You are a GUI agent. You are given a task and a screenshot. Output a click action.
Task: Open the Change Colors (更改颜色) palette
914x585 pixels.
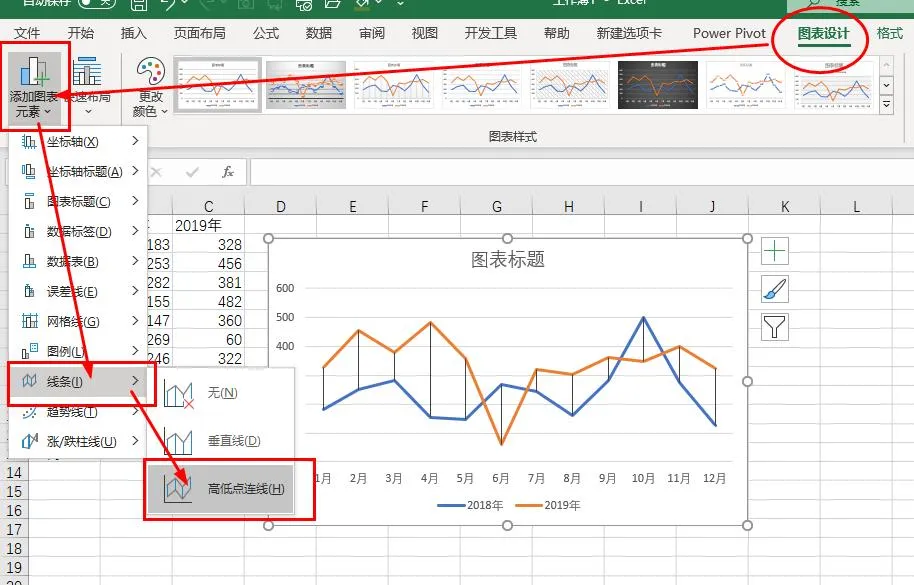pos(150,87)
